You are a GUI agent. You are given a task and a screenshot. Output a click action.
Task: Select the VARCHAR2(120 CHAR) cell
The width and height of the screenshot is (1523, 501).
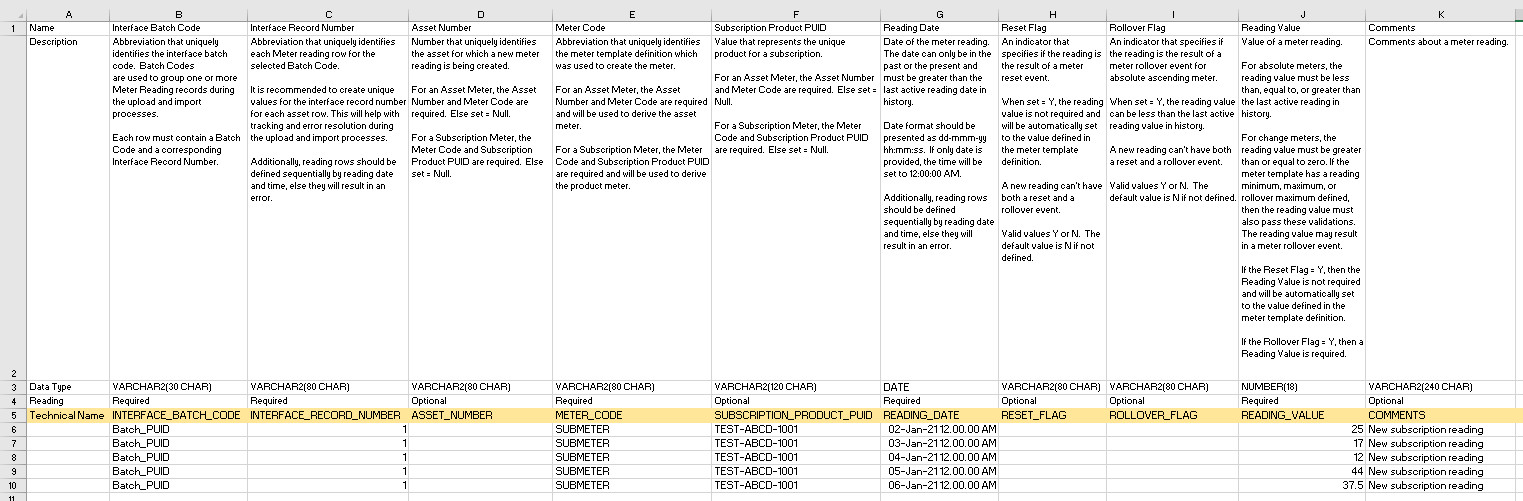click(x=796, y=386)
